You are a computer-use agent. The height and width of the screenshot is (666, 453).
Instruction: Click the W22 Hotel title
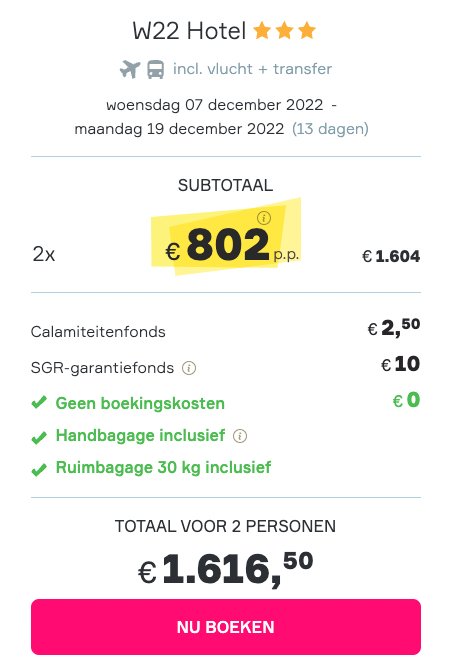189,31
